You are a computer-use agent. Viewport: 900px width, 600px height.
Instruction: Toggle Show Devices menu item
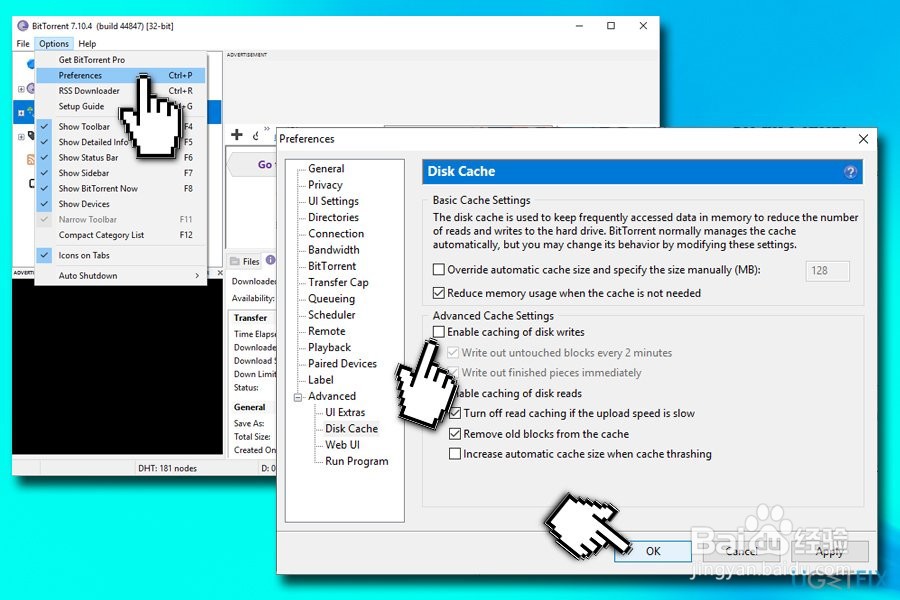tap(121, 204)
